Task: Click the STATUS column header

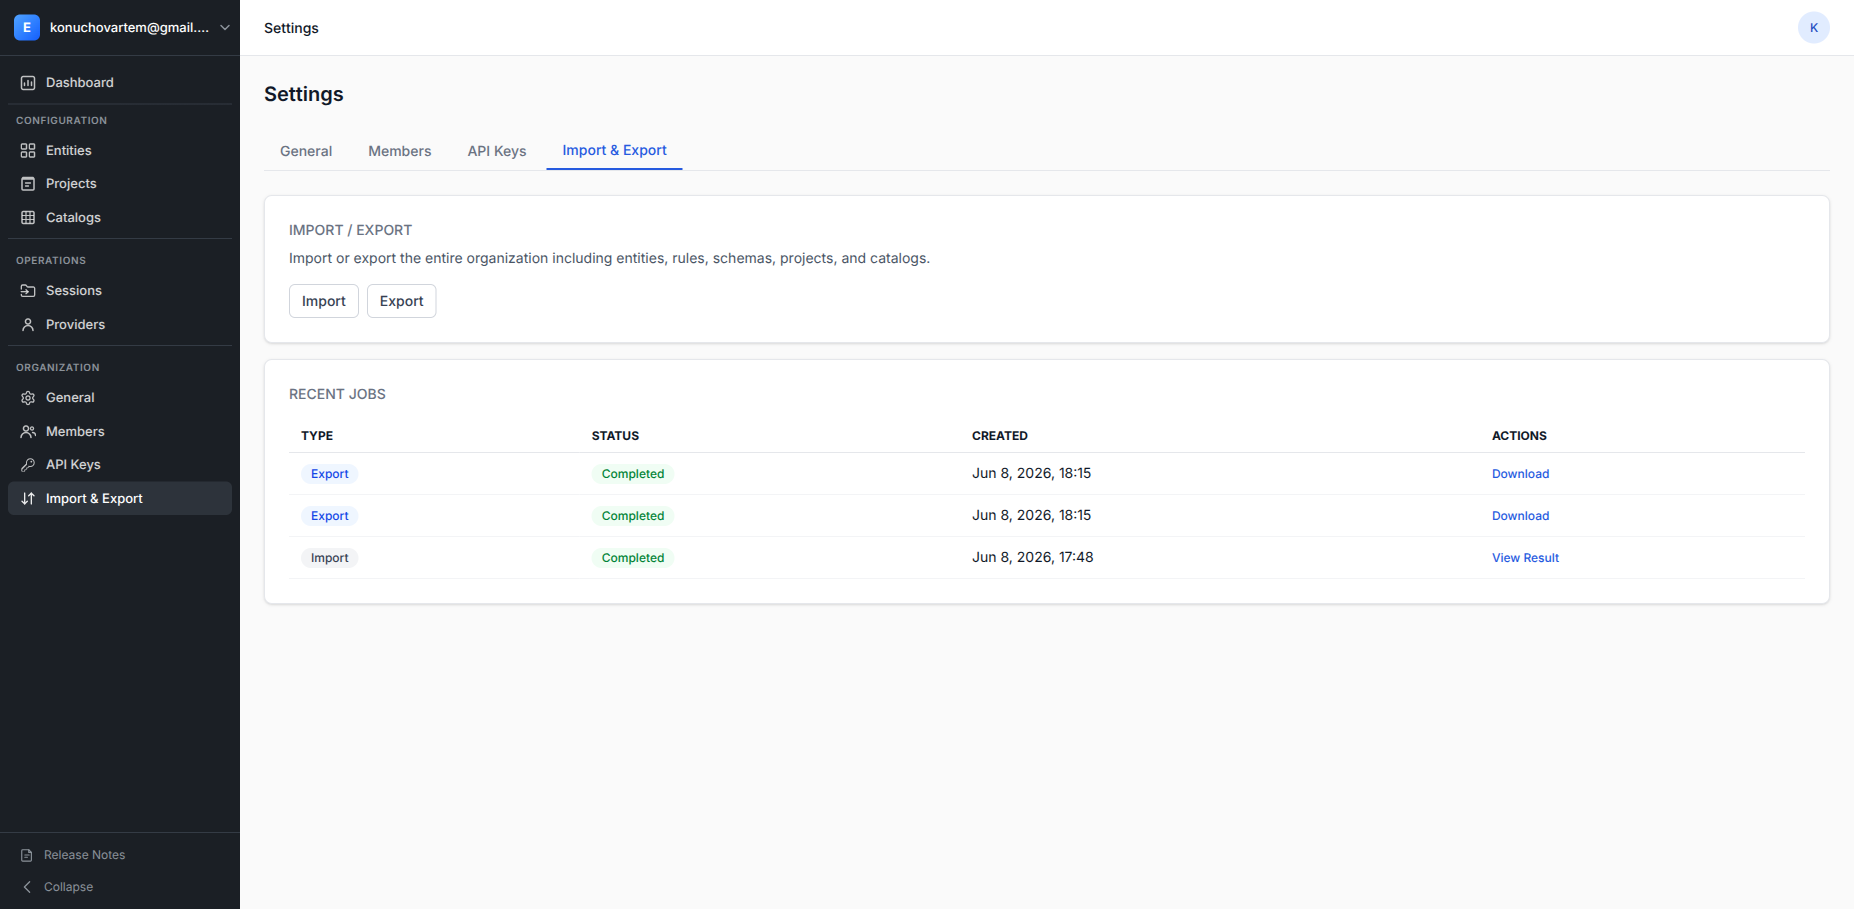Action: [615, 436]
